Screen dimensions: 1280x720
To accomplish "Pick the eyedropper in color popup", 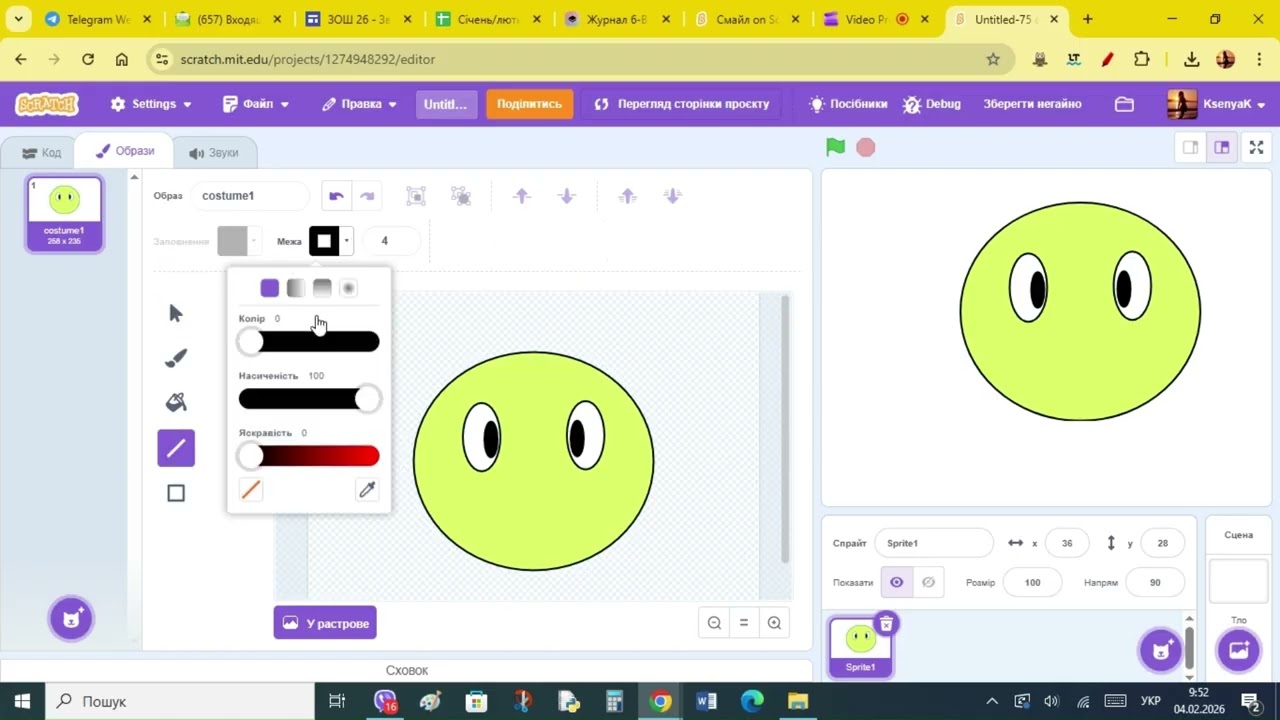I will (x=367, y=490).
